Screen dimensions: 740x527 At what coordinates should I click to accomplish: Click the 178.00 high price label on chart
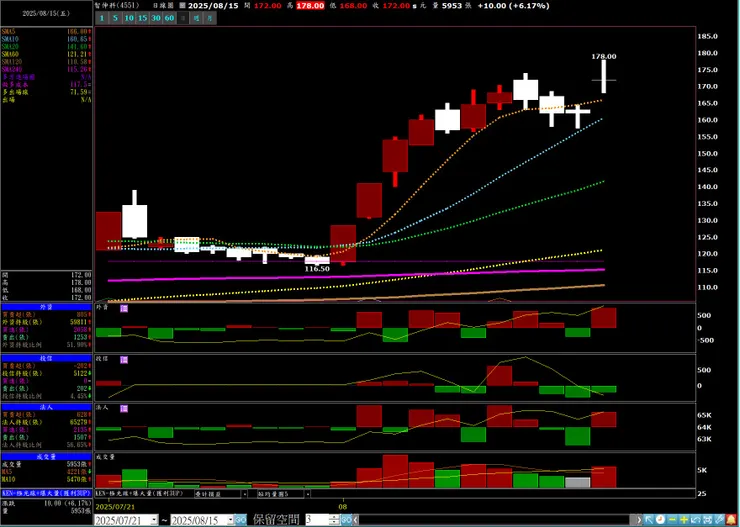(604, 56)
